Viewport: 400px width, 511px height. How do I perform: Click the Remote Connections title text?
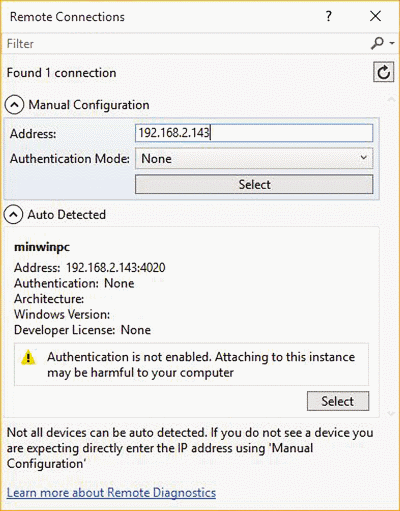tap(67, 17)
